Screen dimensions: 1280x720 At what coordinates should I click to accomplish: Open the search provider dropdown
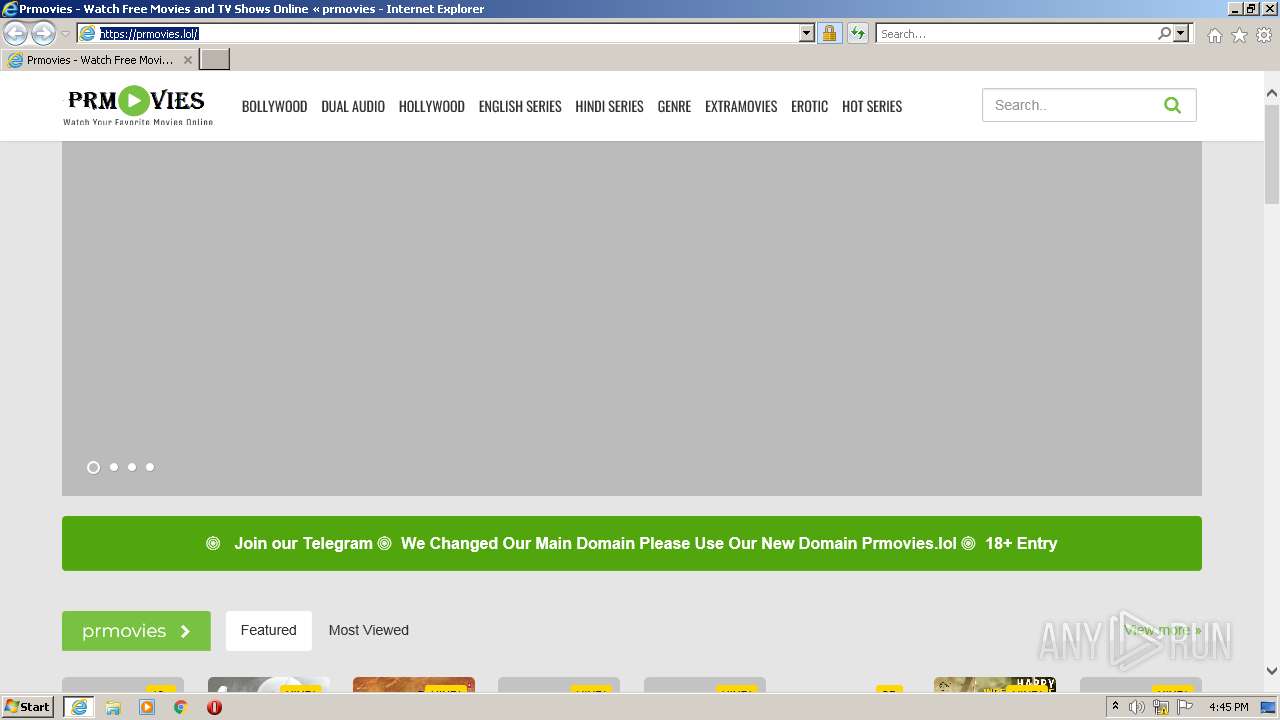point(1181,33)
